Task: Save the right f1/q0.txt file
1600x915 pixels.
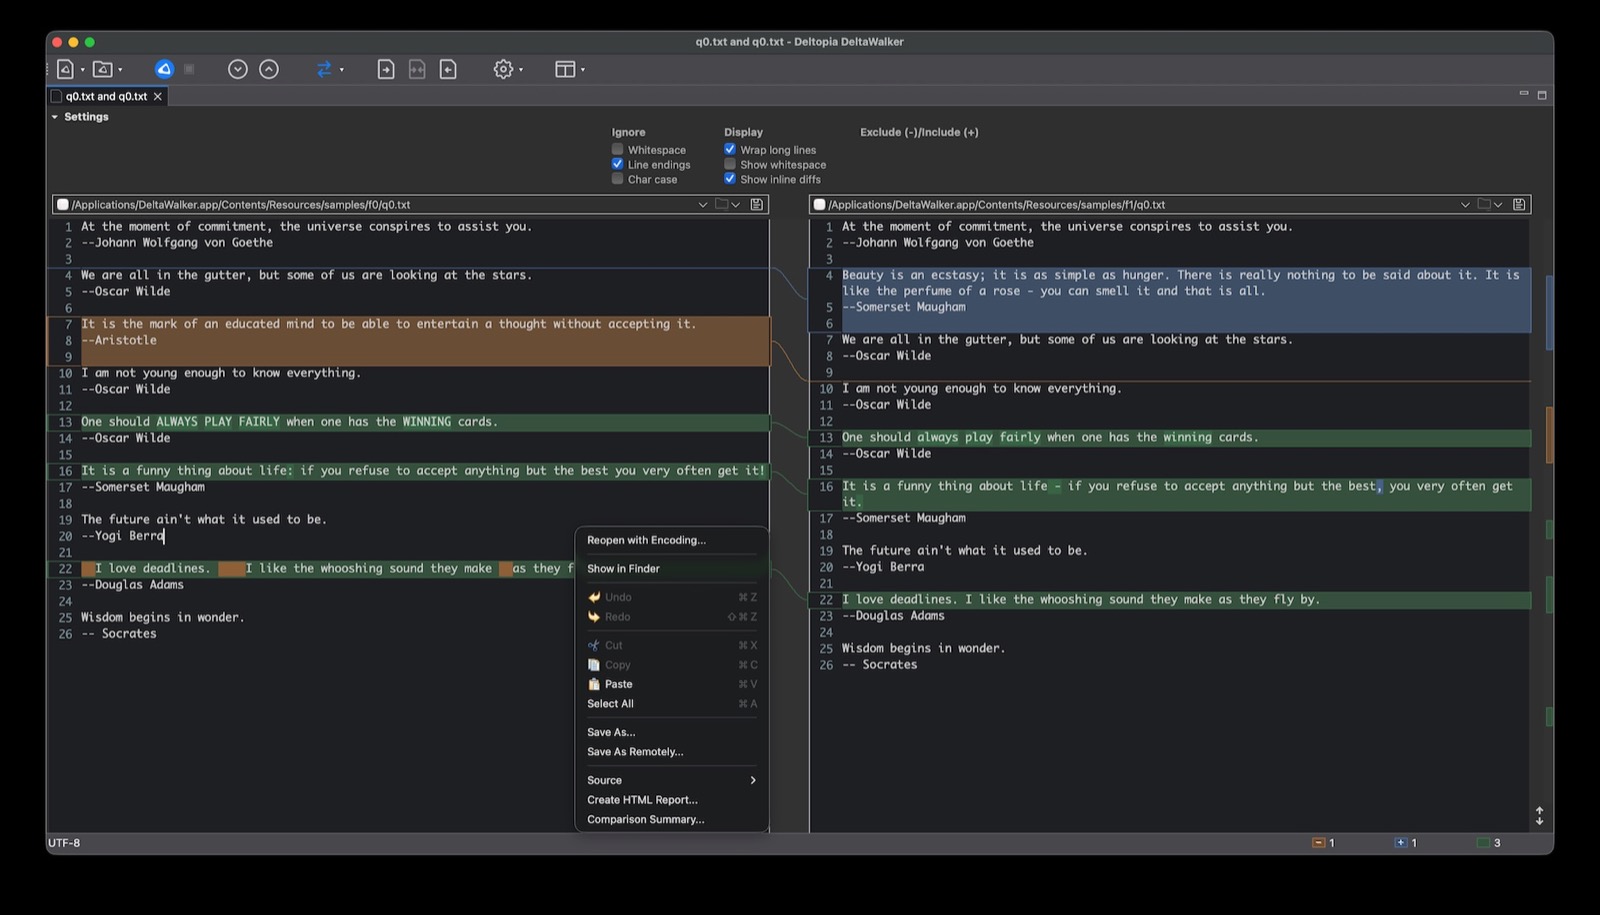Action: click(x=1519, y=205)
